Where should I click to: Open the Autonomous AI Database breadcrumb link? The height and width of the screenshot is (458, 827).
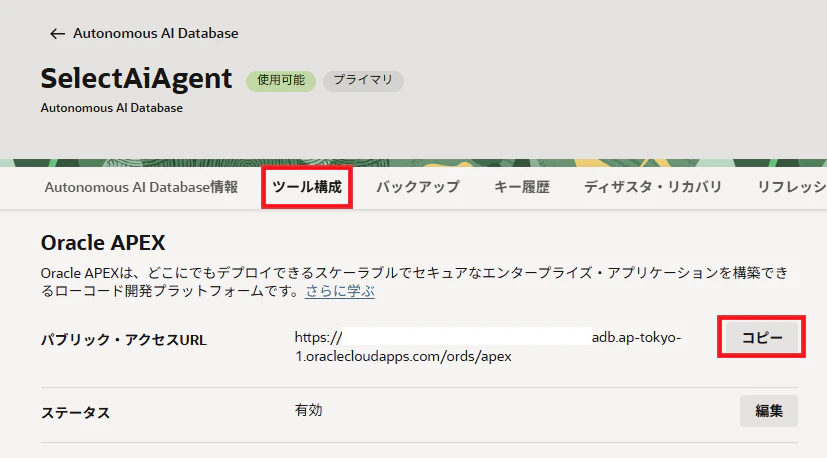click(x=156, y=33)
